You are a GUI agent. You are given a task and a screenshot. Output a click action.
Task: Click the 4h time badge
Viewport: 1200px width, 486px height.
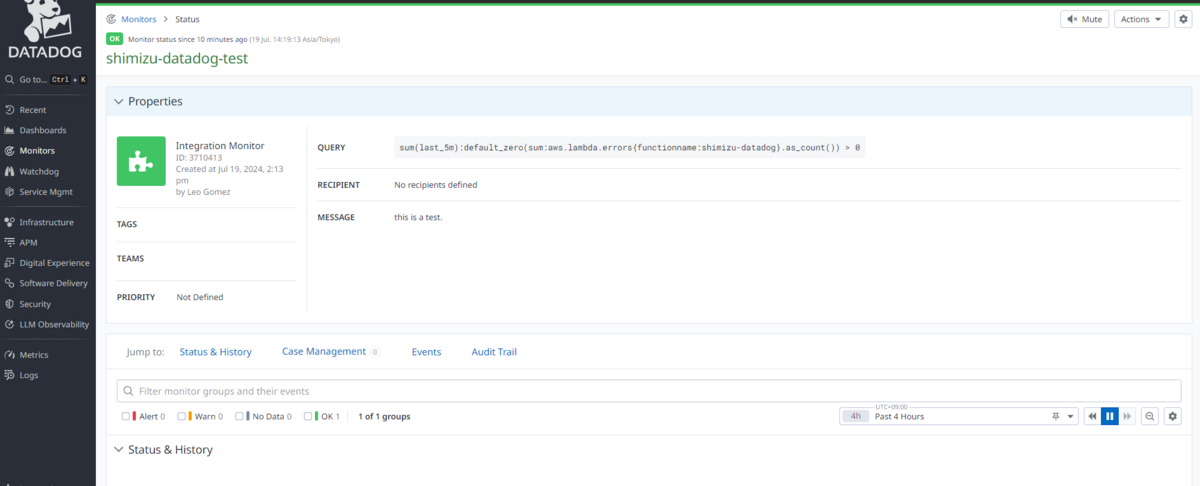(856, 416)
